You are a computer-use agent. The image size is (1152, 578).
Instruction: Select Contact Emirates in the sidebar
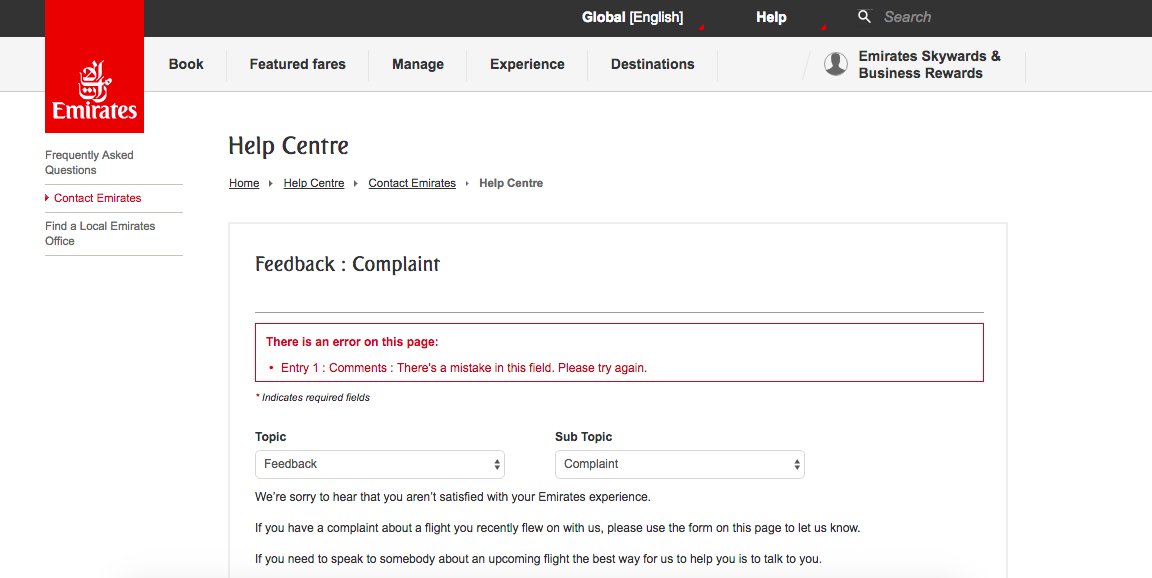98,198
